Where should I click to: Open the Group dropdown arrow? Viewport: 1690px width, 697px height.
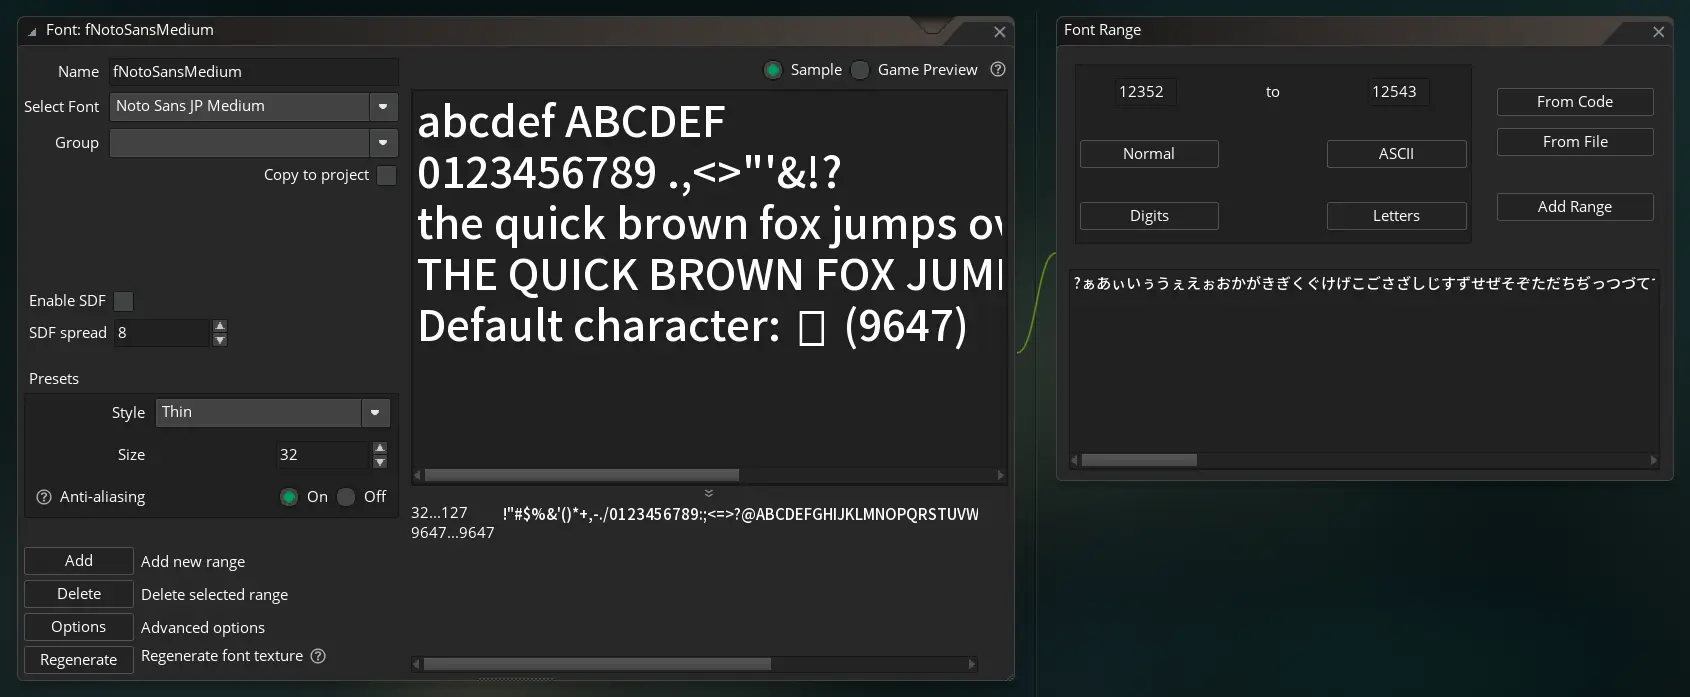click(383, 143)
